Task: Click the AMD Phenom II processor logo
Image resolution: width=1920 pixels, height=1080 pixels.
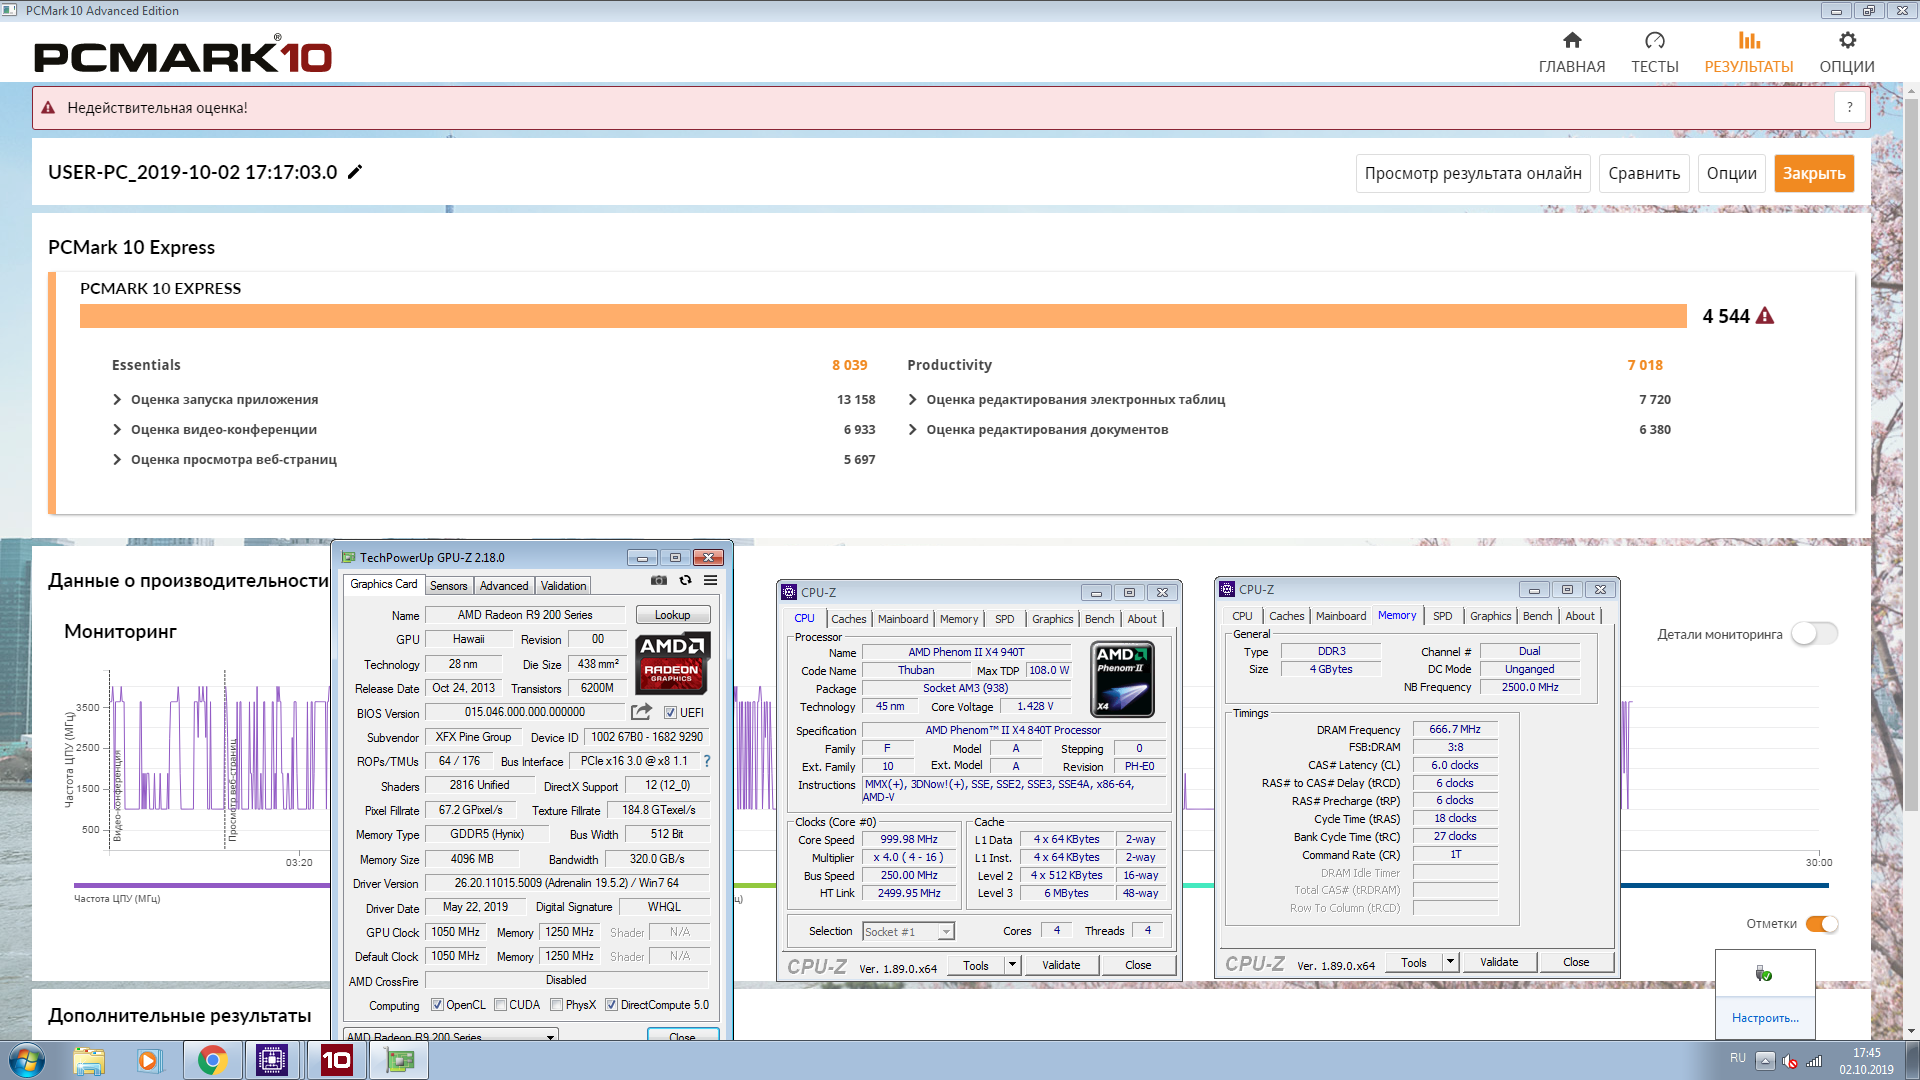Action: point(1122,679)
